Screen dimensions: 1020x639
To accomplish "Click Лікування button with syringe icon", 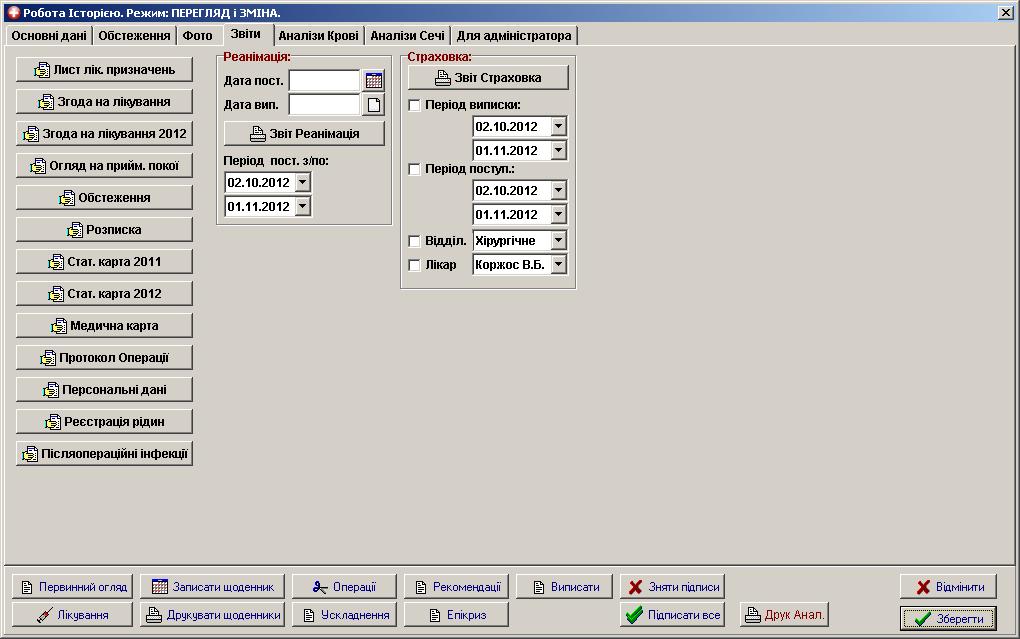I will point(72,615).
